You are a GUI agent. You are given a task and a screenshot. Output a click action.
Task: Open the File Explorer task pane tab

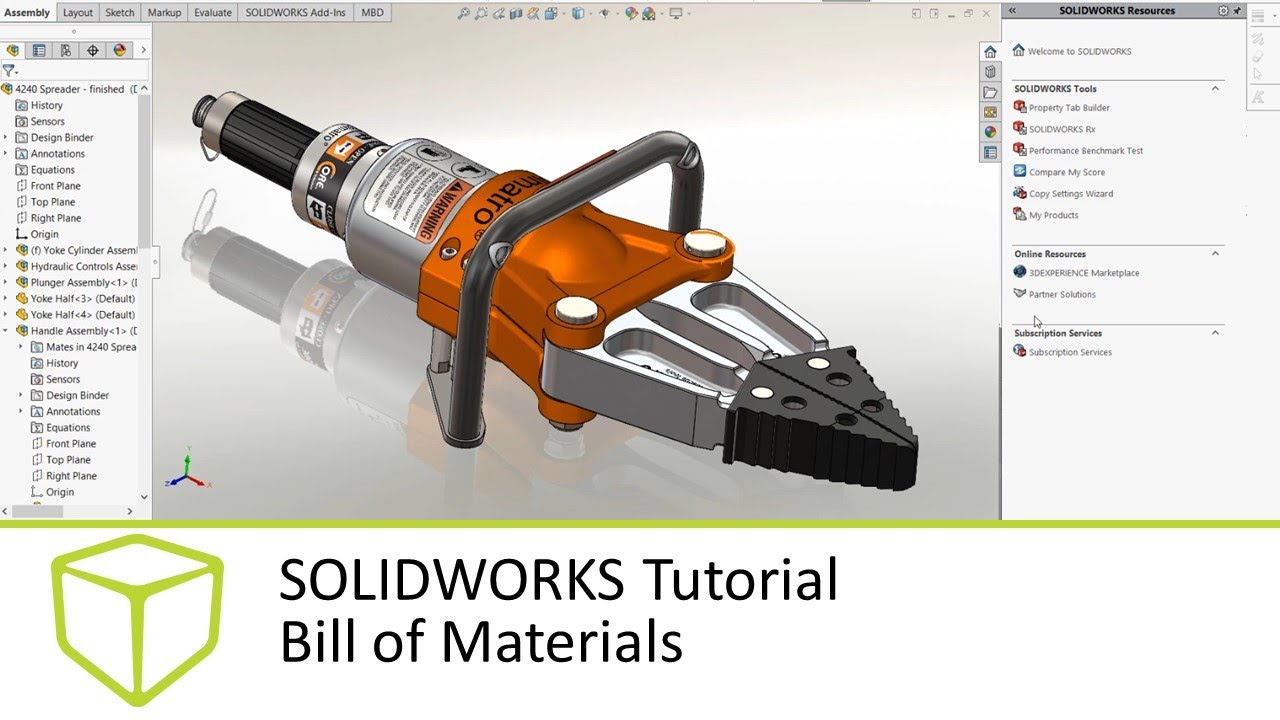click(x=990, y=92)
